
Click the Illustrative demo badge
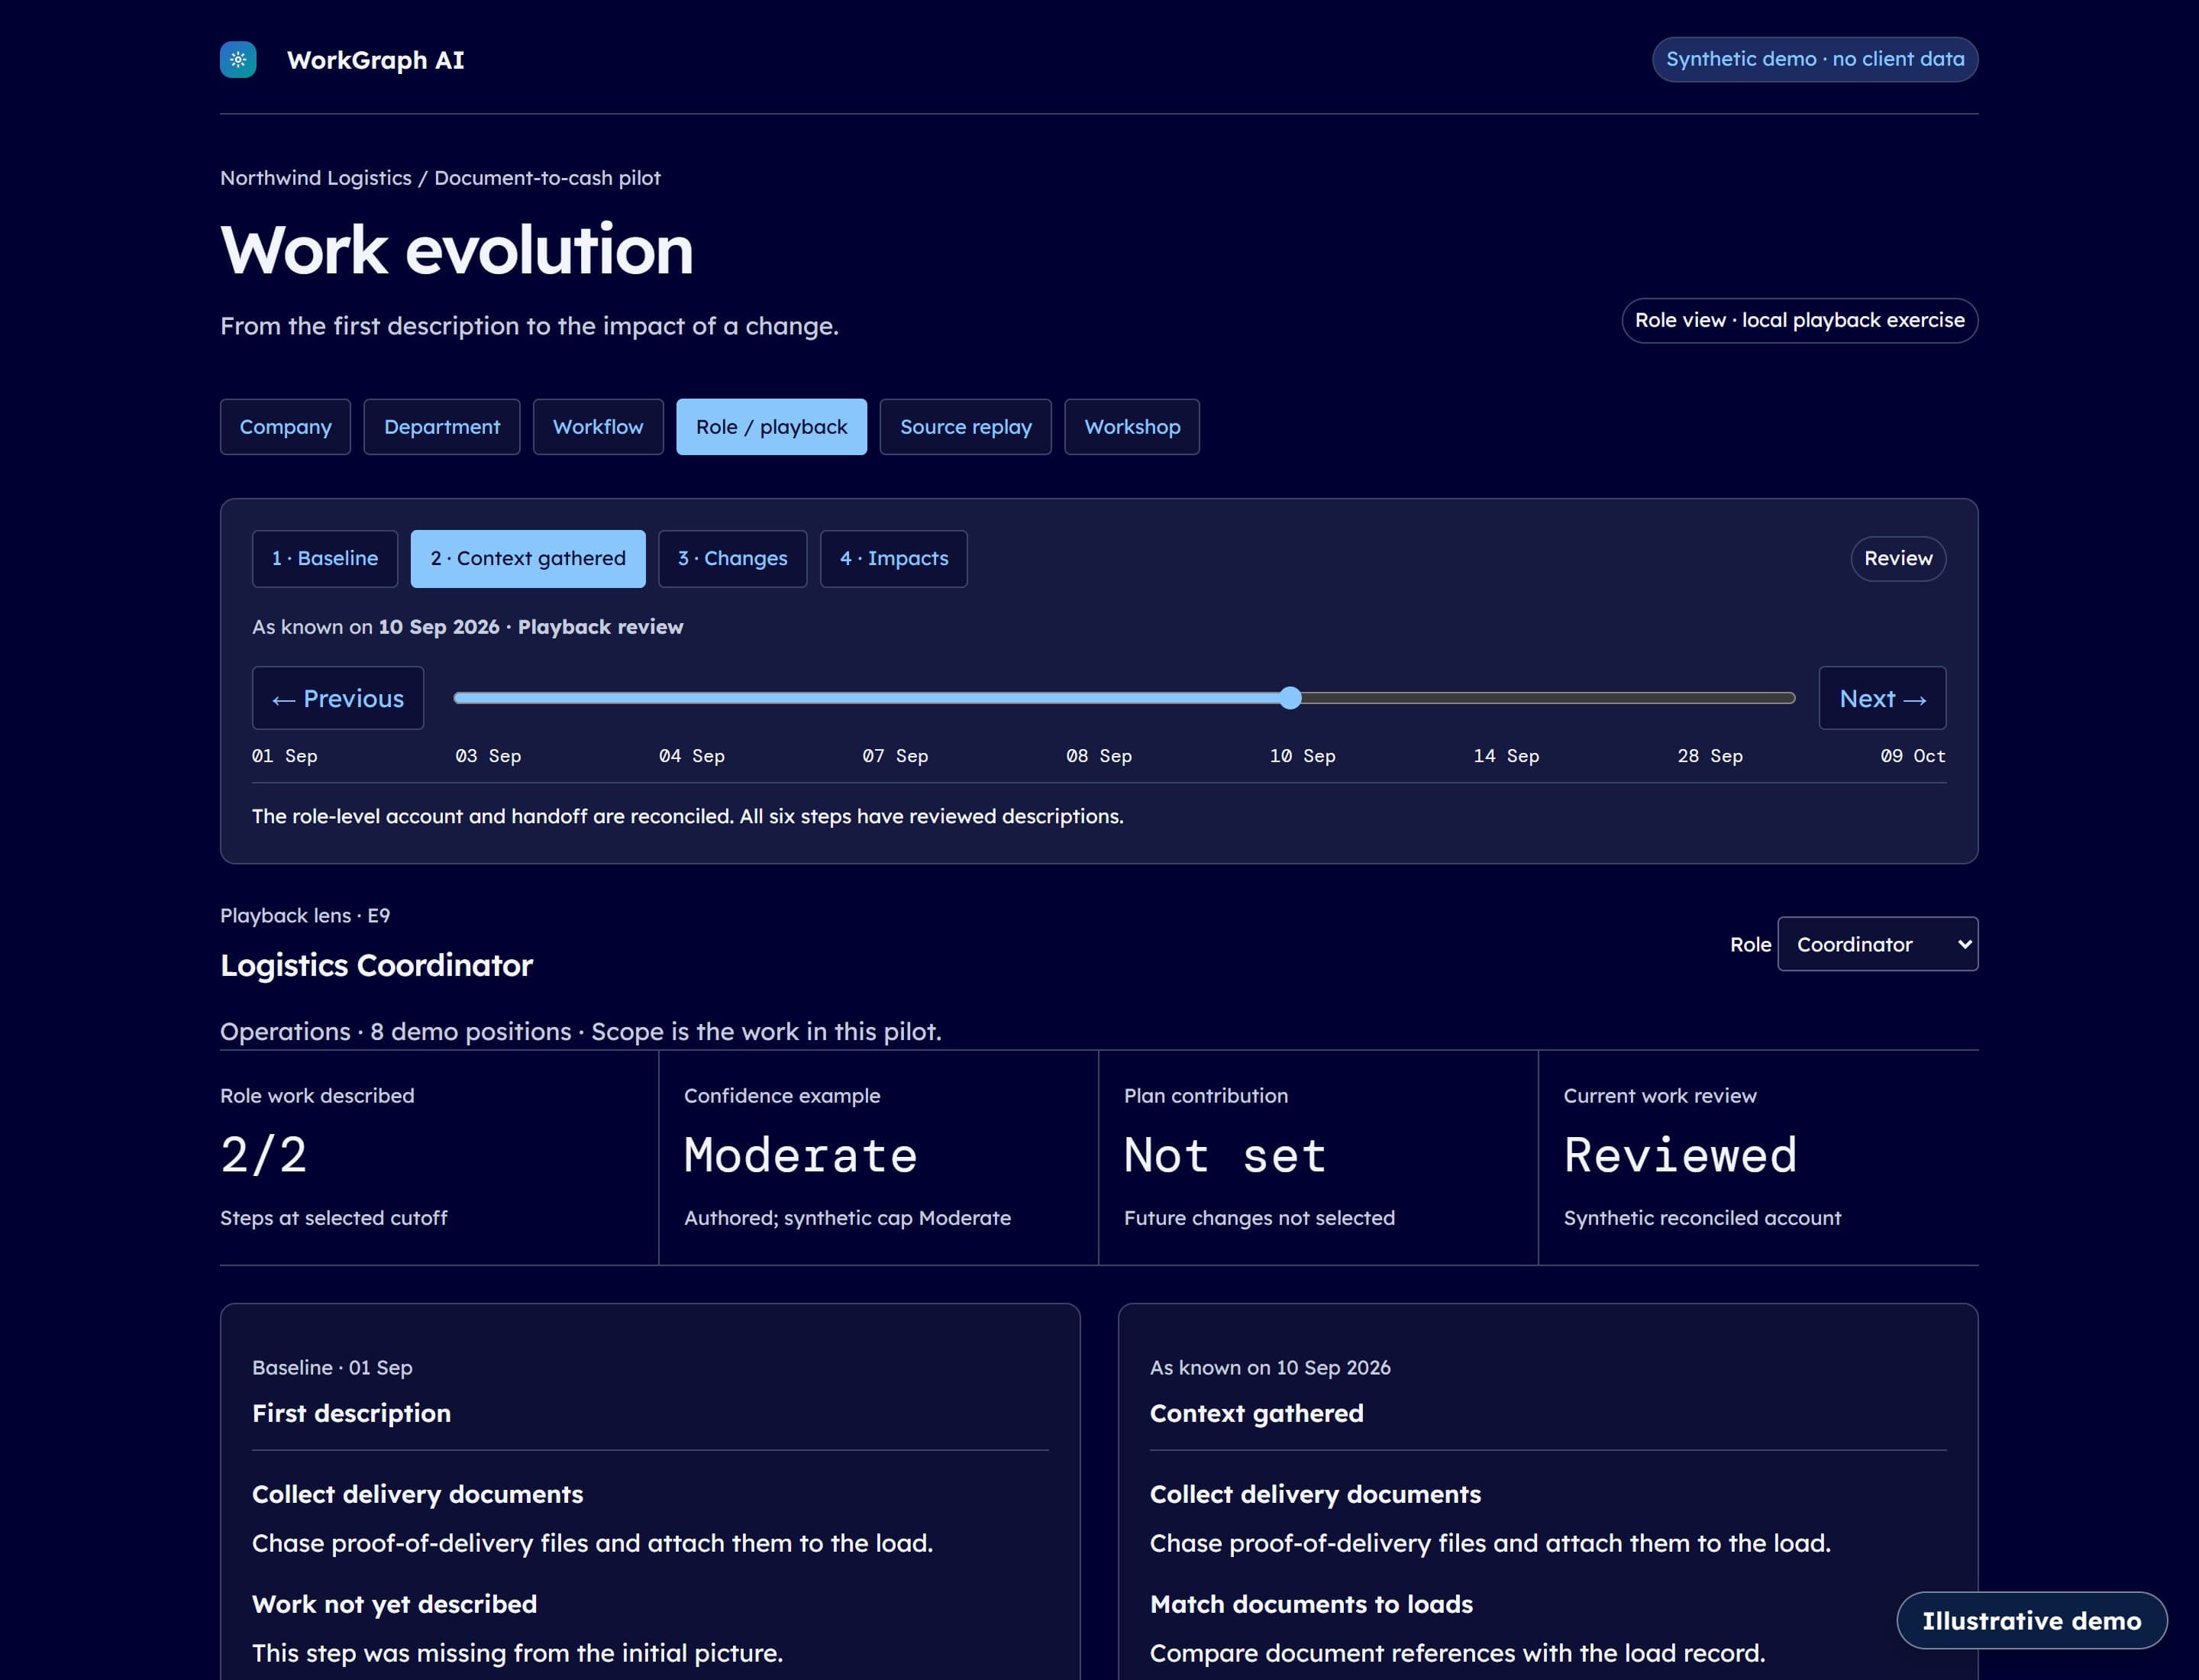coord(2032,1620)
